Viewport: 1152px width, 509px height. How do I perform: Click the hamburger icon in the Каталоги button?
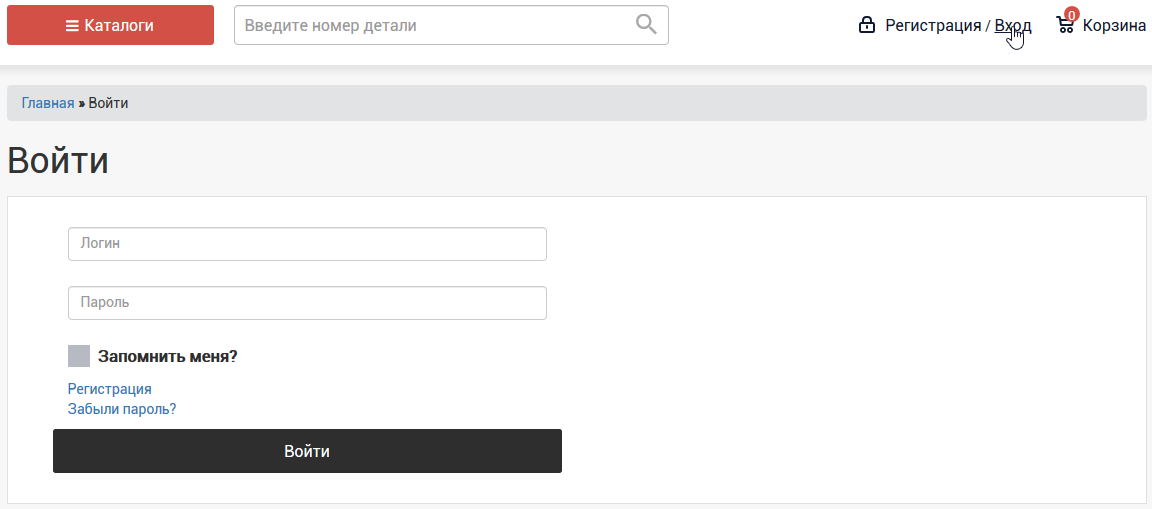tap(72, 26)
